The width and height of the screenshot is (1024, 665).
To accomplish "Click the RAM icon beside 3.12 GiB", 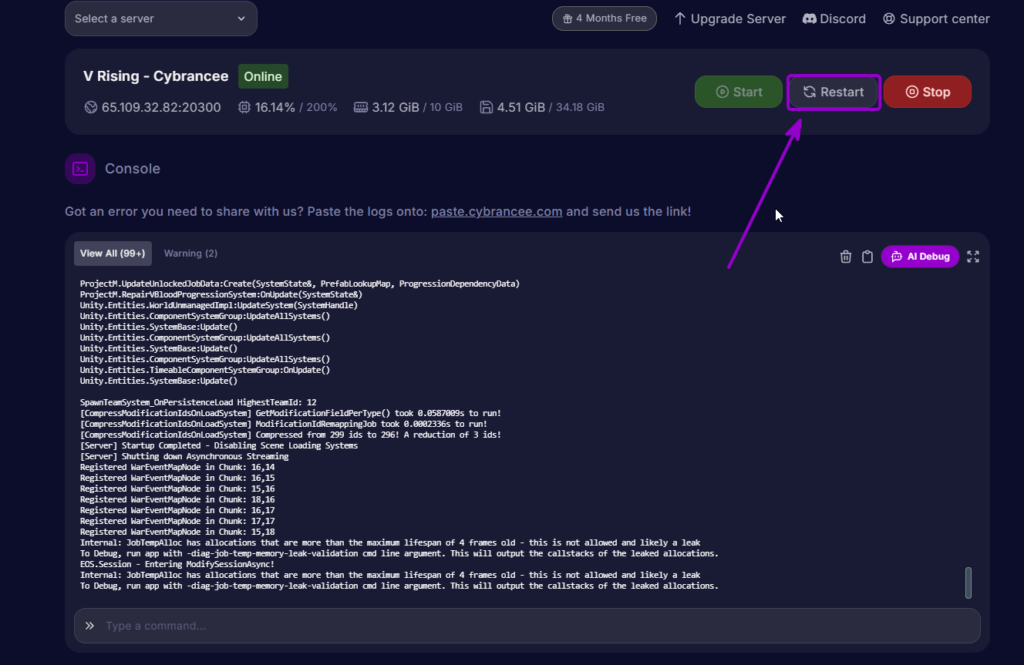I will pyautogui.click(x=360, y=107).
